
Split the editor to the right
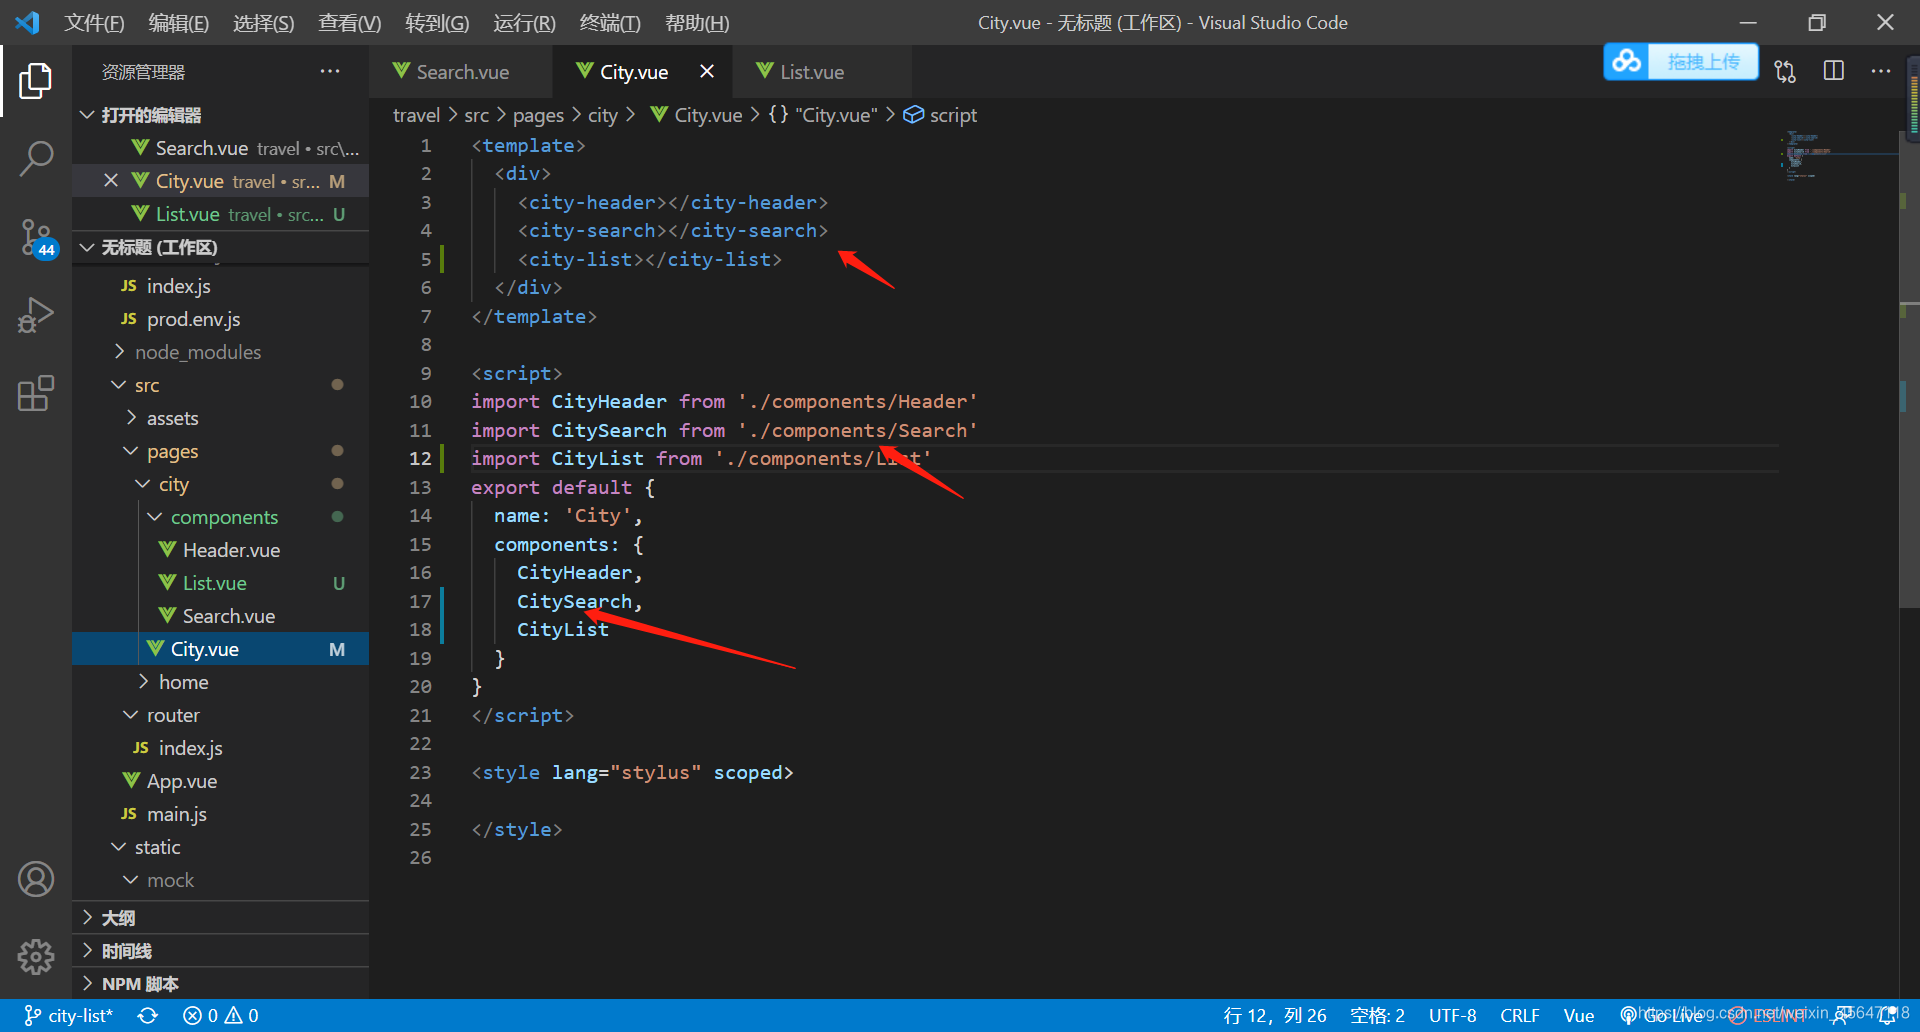[x=1833, y=71]
